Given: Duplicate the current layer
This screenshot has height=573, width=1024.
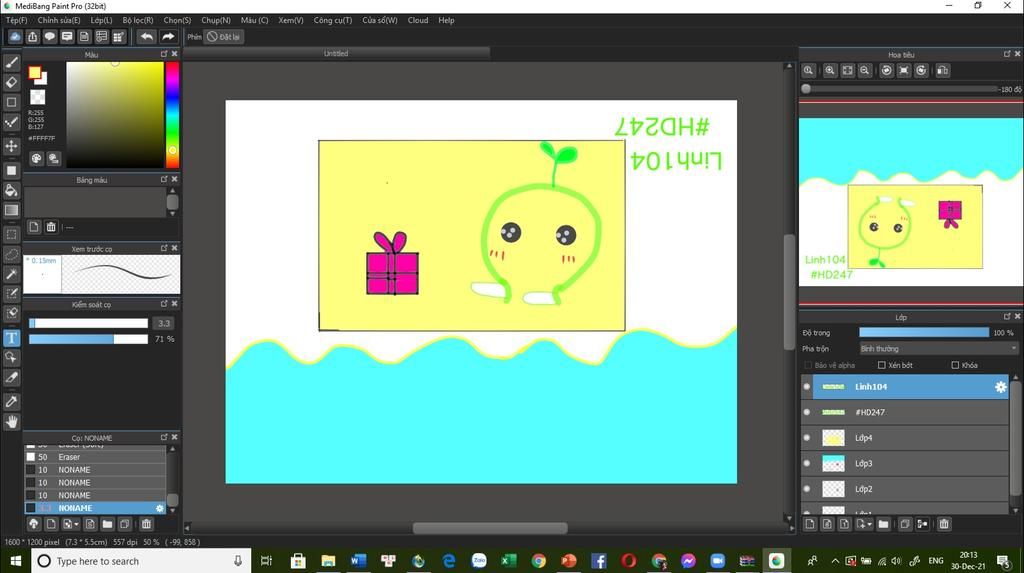Looking at the screenshot, I should click(905, 524).
